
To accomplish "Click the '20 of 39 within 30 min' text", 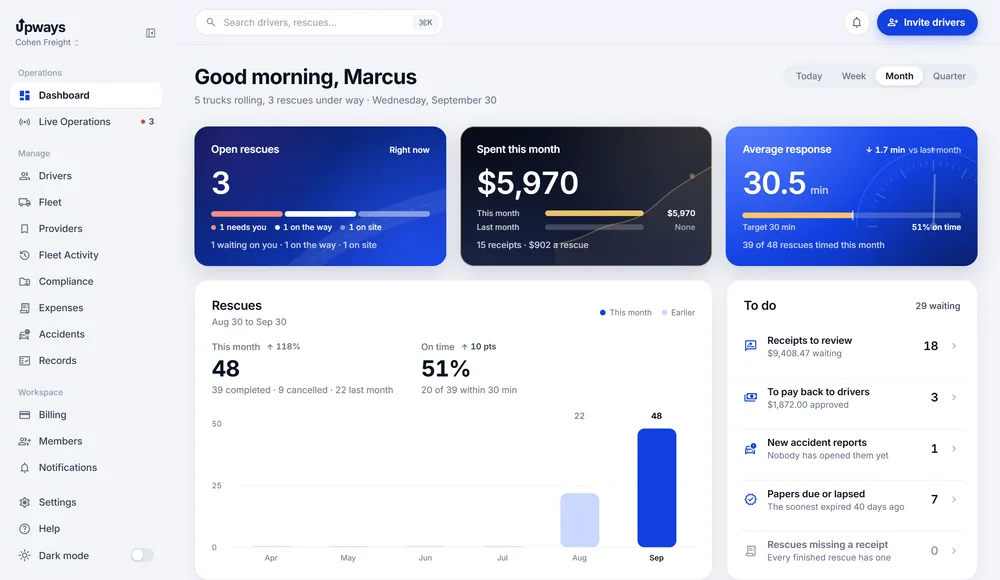I will coord(469,390).
